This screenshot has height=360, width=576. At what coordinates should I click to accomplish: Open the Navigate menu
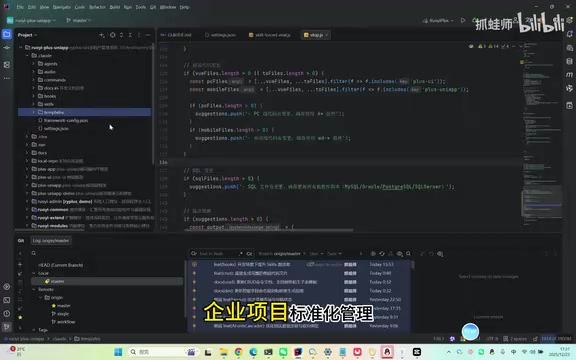point(61,7)
